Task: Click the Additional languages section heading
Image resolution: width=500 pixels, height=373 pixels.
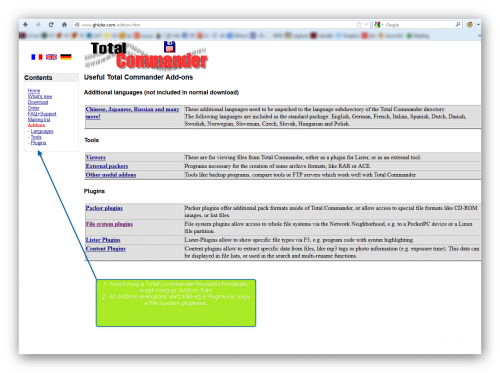Action: [161, 92]
